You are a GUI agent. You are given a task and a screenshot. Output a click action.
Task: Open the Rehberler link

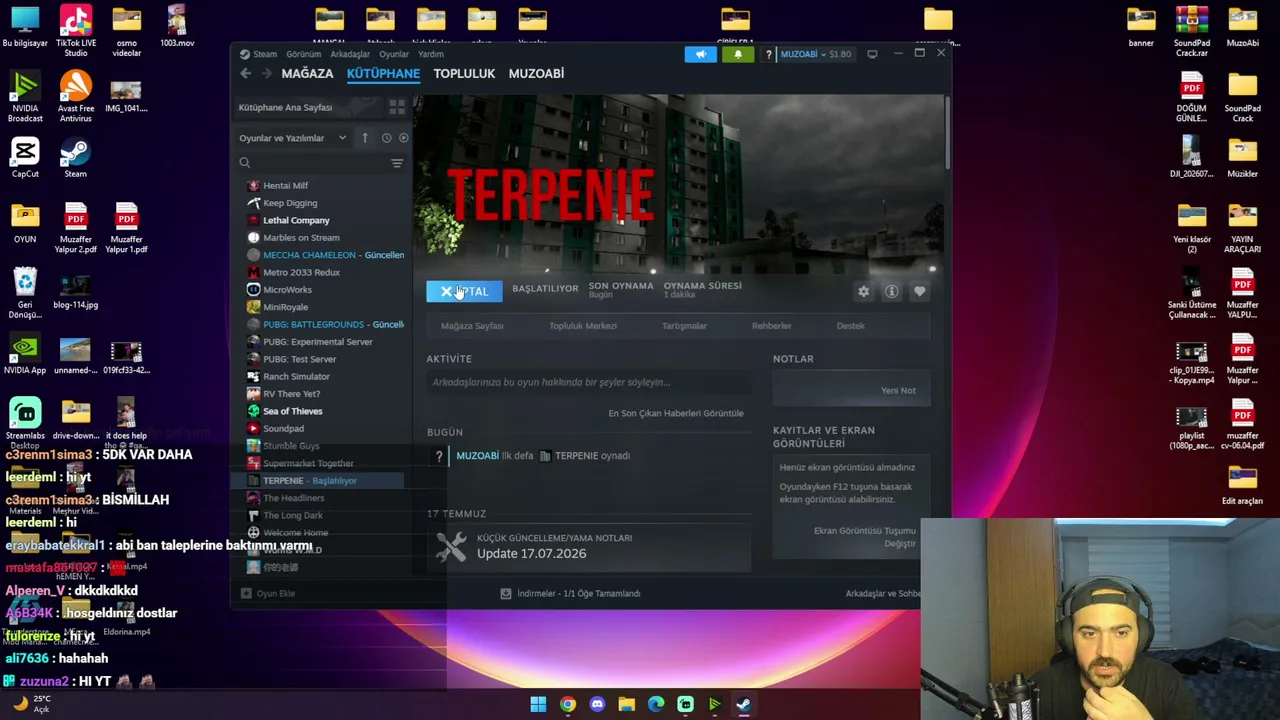pyautogui.click(x=772, y=326)
